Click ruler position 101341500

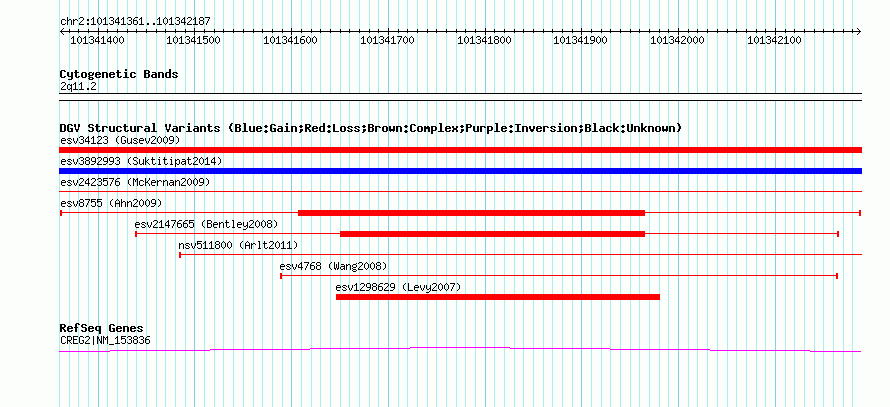(194, 40)
